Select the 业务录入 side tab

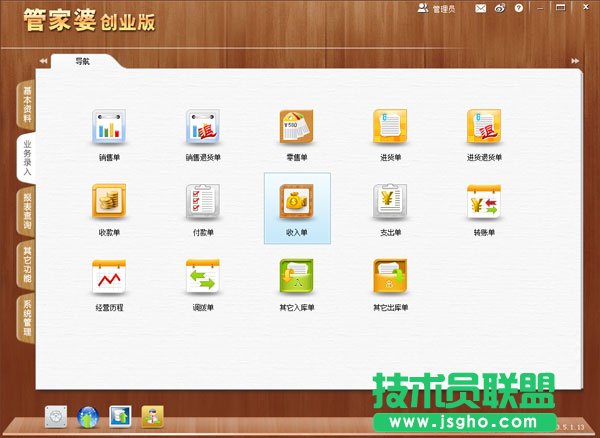point(27,158)
